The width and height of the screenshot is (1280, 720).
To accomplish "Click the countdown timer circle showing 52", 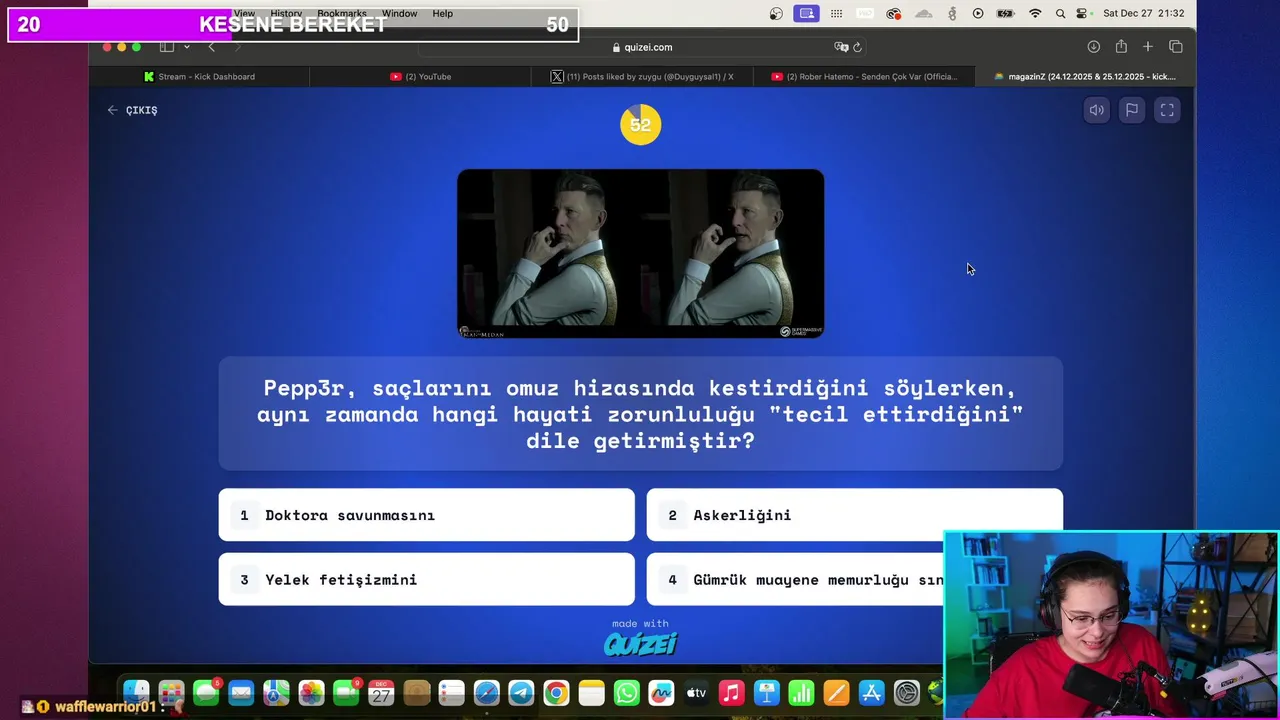I will [x=640, y=125].
